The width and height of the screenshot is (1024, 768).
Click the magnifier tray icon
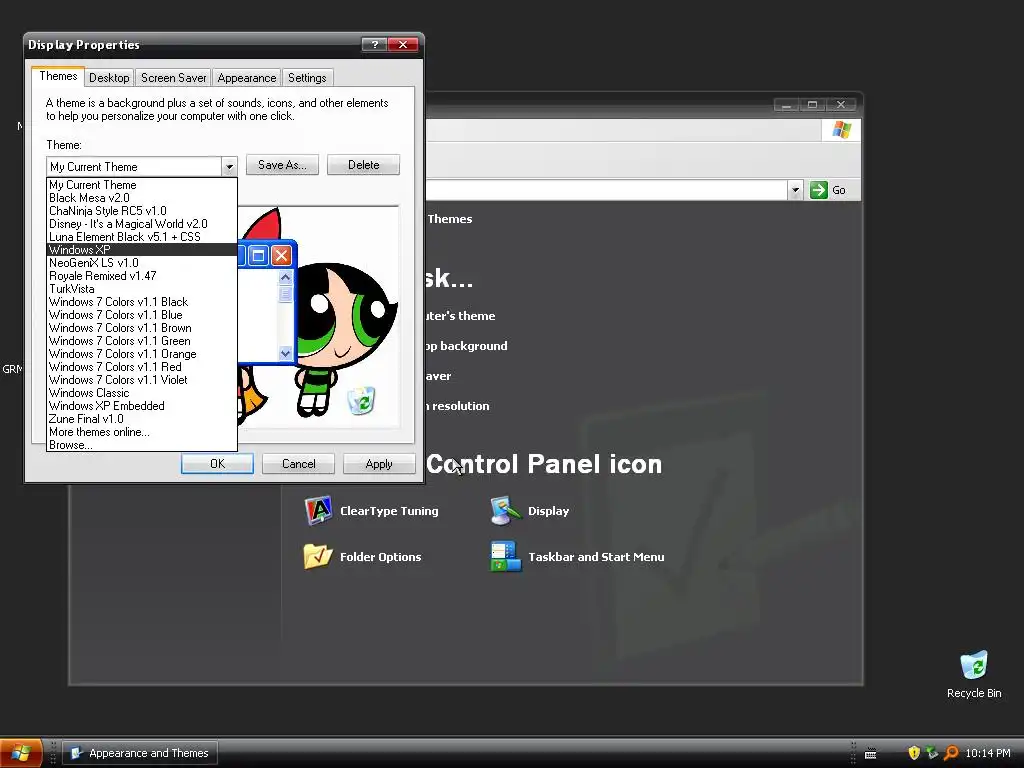(951, 753)
